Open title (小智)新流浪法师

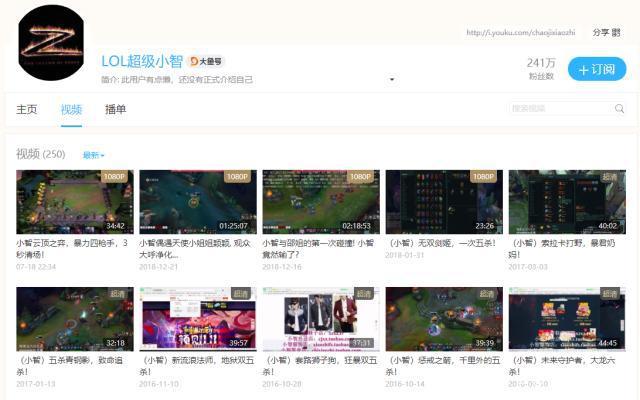(x=197, y=366)
